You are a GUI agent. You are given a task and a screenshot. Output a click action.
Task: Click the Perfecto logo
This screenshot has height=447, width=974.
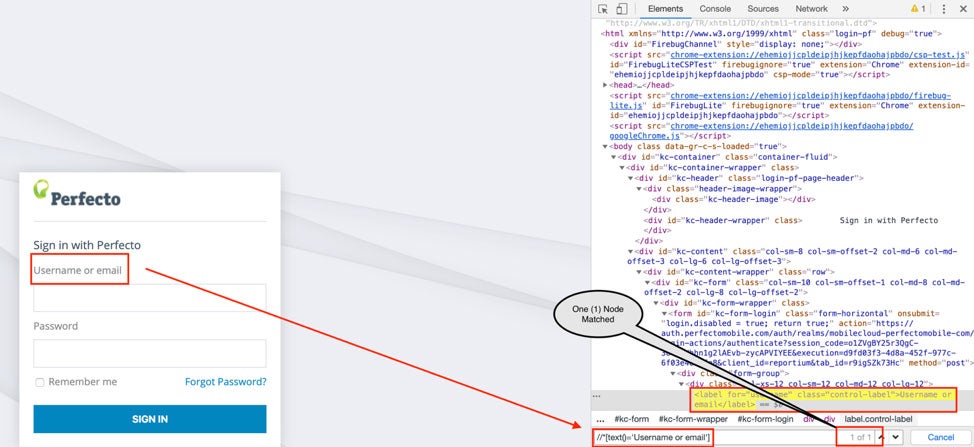click(77, 194)
